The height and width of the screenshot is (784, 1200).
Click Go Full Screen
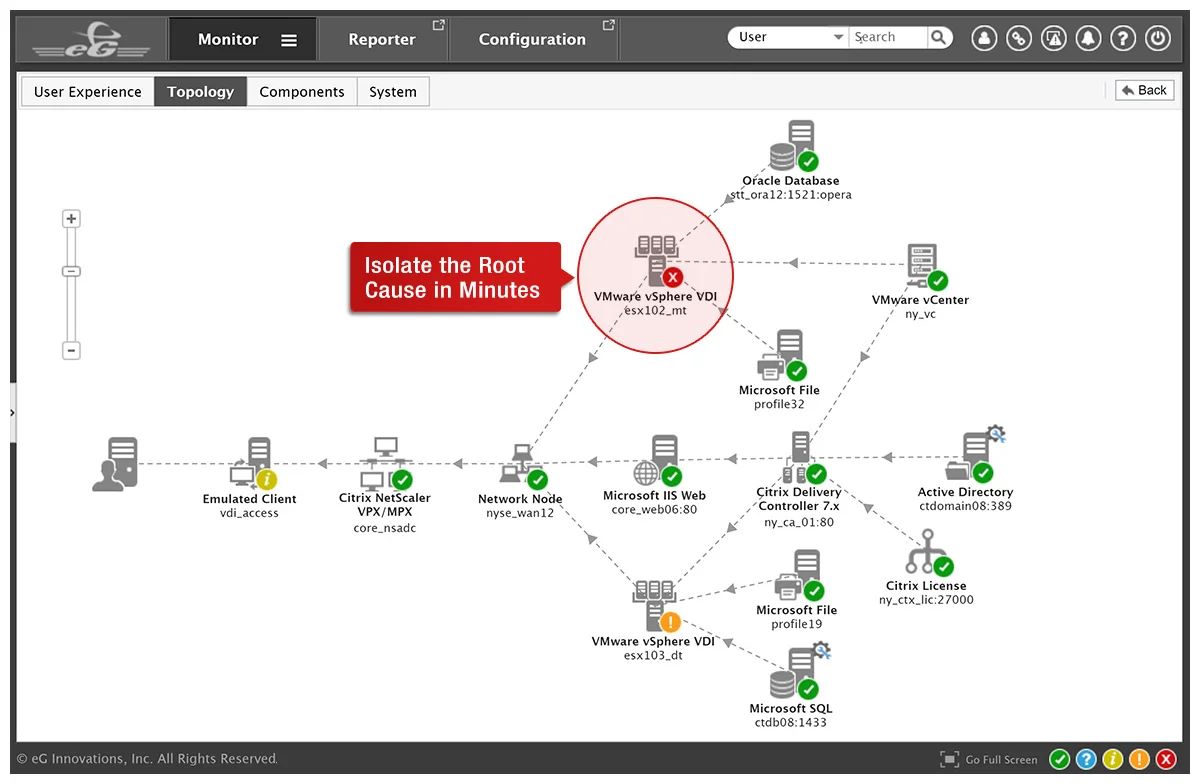tap(990, 760)
